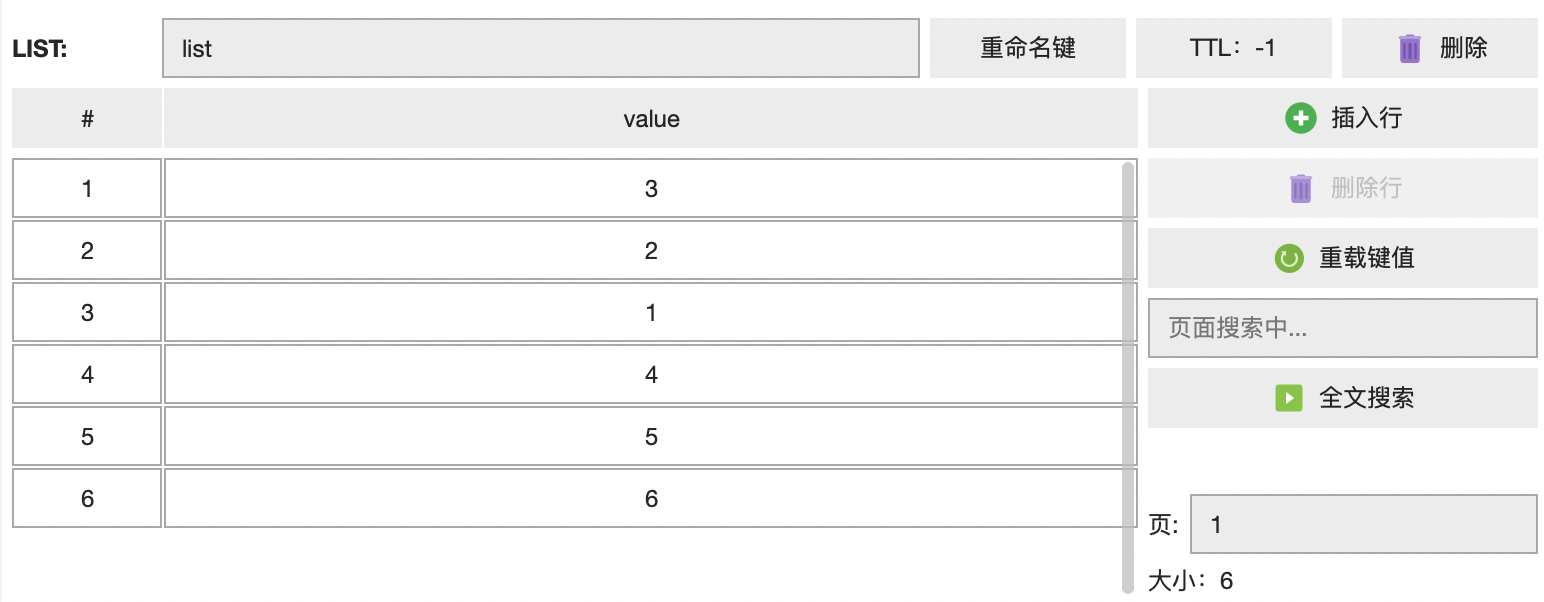Click the index cell of row 5

87,436
